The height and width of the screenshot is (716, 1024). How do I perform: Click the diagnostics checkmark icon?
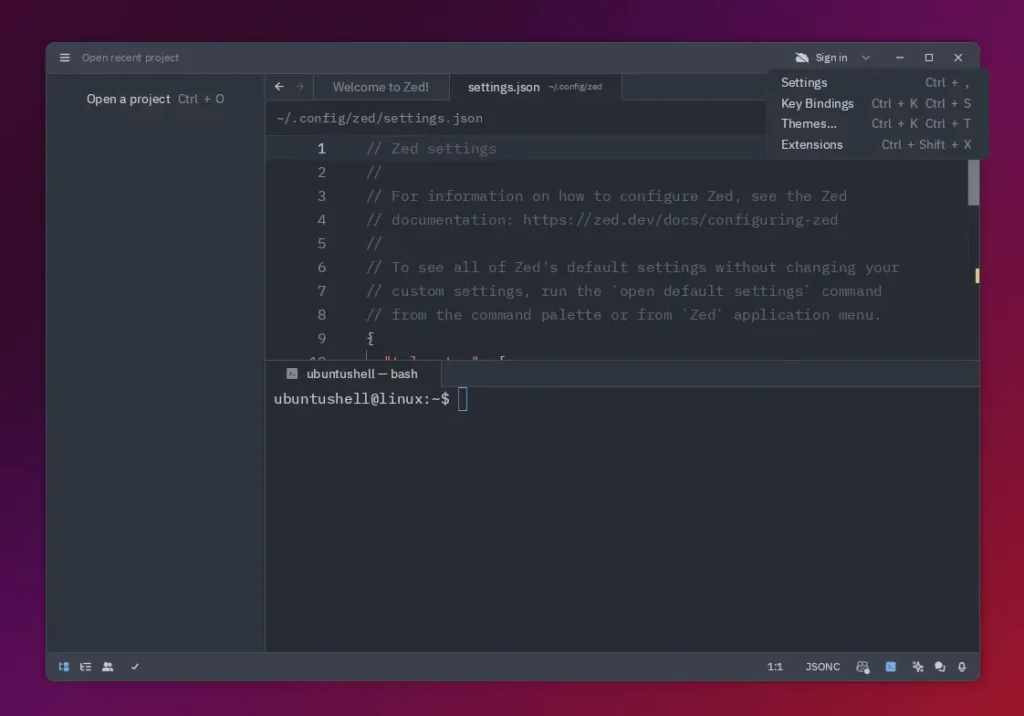click(135, 667)
